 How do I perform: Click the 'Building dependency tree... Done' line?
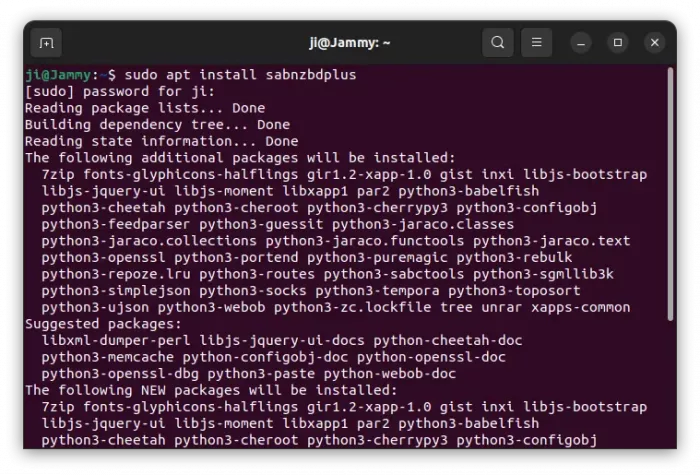click(x=157, y=125)
